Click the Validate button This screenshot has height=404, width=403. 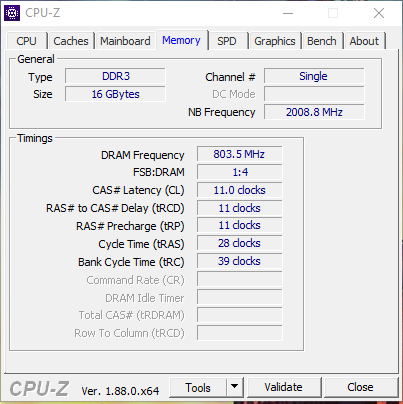(x=284, y=387)
